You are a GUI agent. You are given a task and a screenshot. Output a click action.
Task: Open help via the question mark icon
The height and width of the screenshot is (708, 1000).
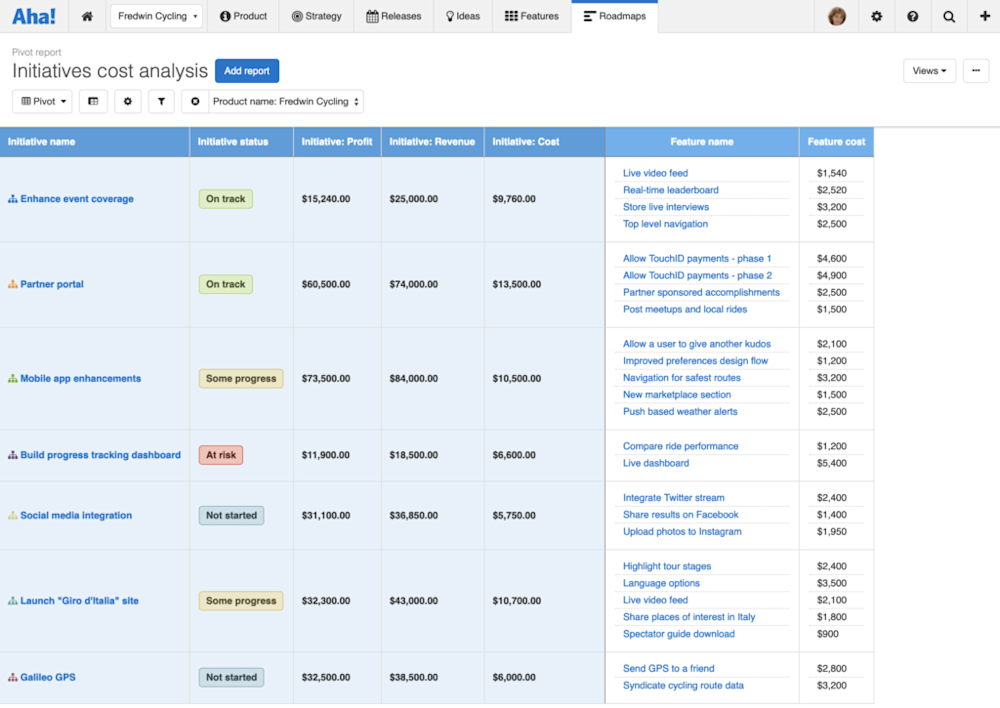(912, 16)
